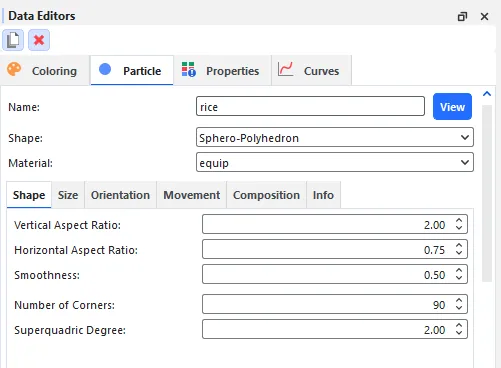The image size is (501, 368).
Task: Click the red X delete icon
Action: tap(39, 40)
